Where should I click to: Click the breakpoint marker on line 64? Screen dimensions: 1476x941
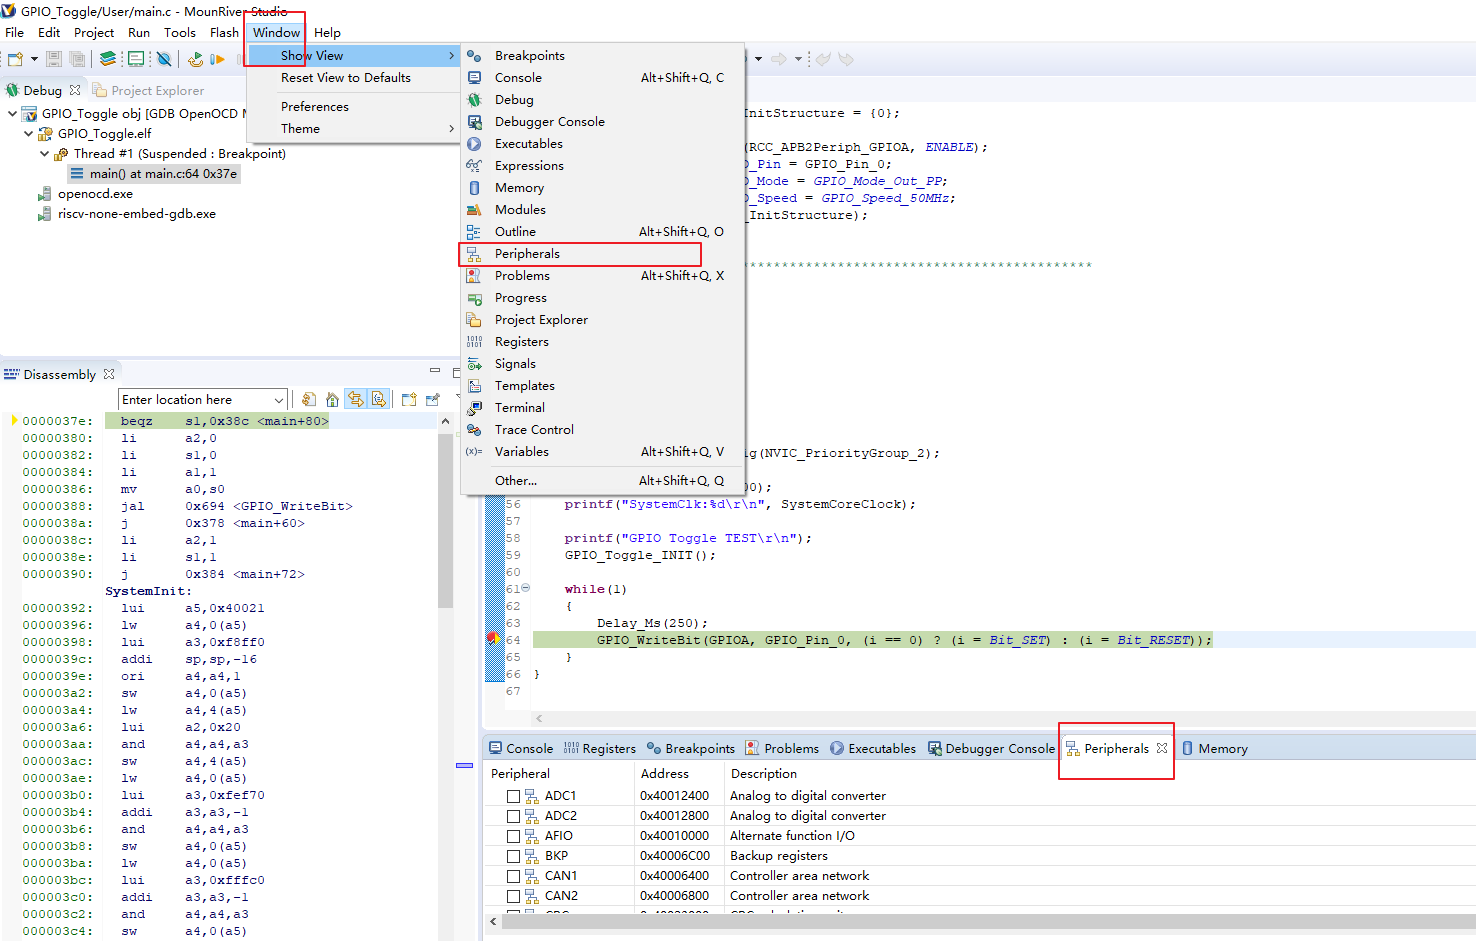492,638
